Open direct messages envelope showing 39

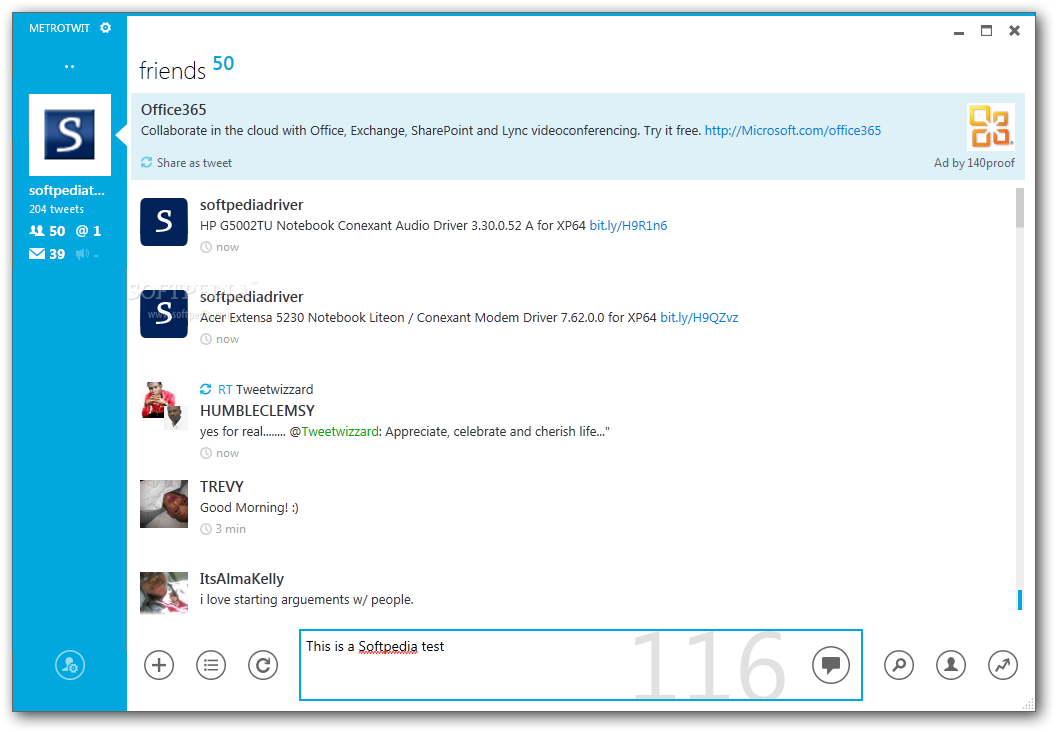point(47,254)
